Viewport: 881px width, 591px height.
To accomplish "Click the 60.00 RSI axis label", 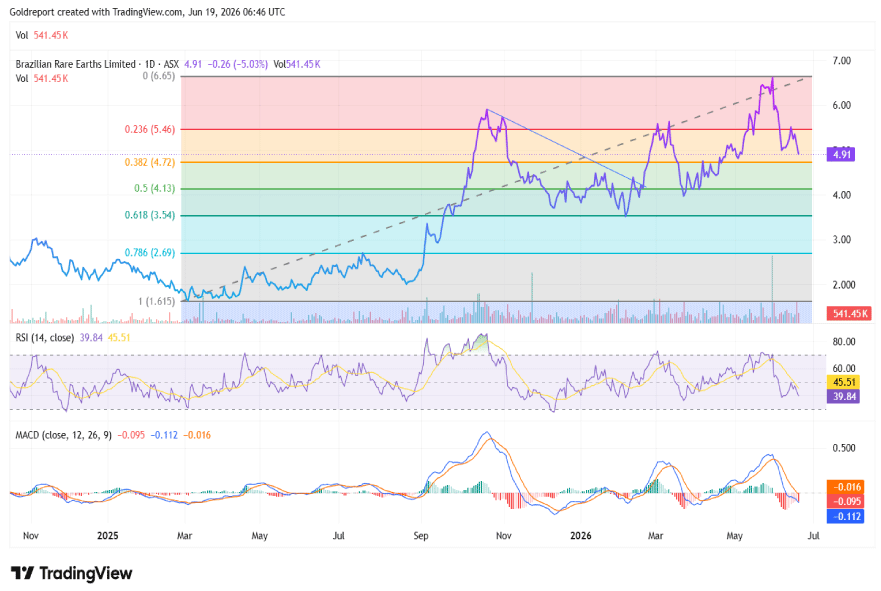I will click(843, 369).
